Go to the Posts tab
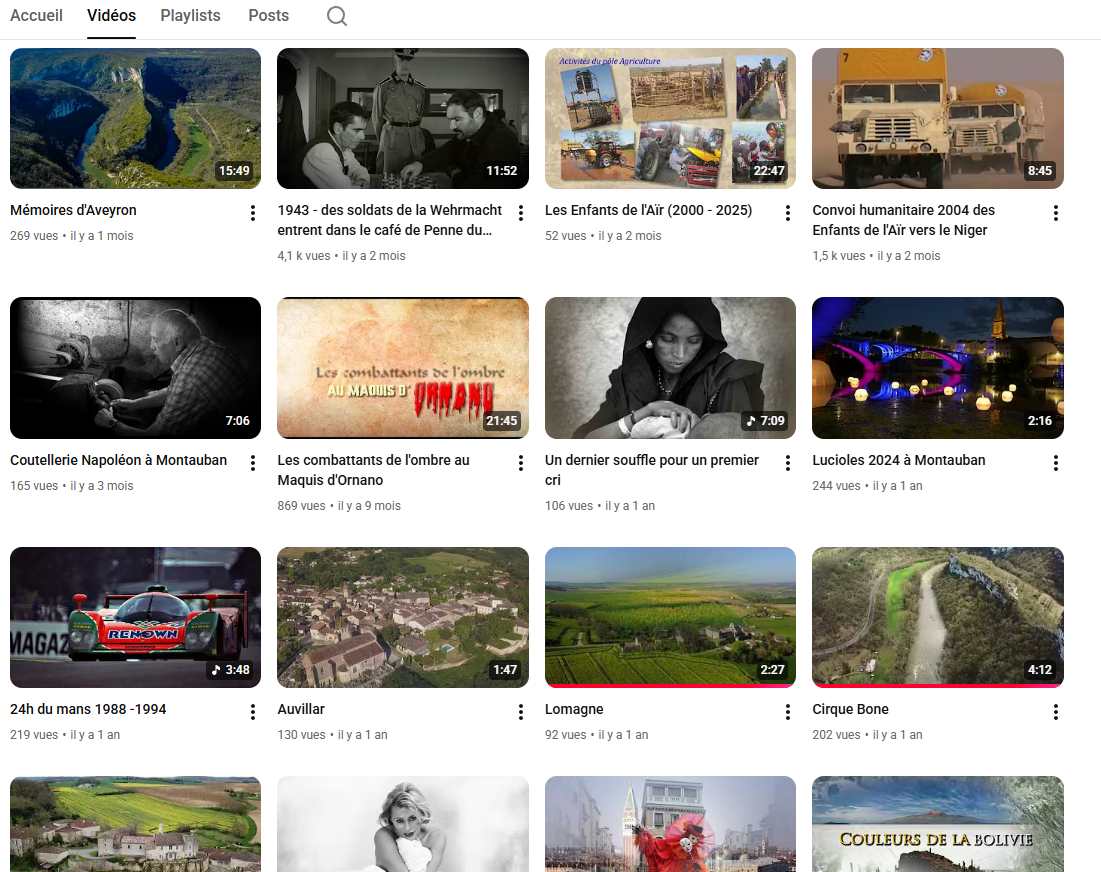This screenshot has height=872, width=1101. [x=268, y=16]
